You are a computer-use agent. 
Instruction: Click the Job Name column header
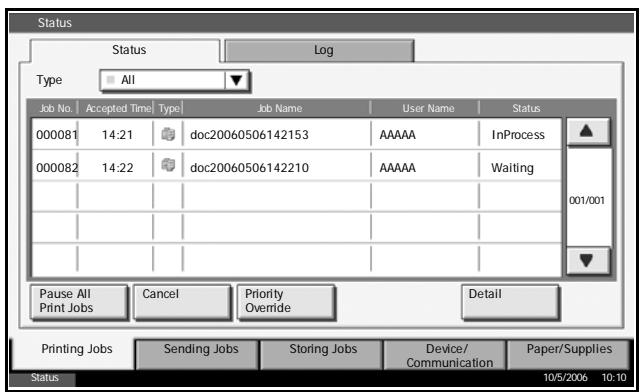[280, 108]
